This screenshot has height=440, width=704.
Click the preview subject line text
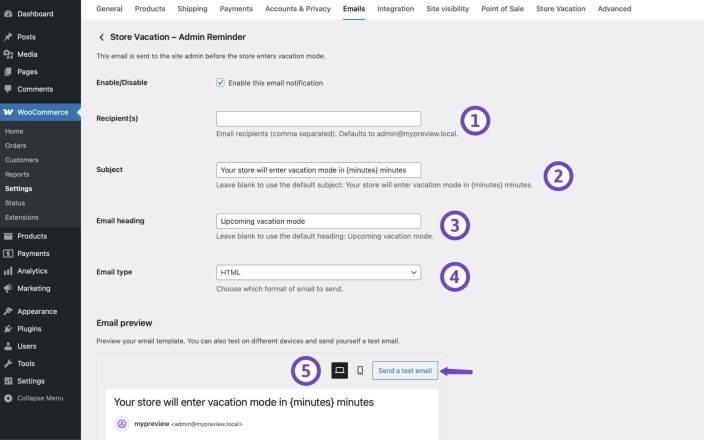[244, 402]
